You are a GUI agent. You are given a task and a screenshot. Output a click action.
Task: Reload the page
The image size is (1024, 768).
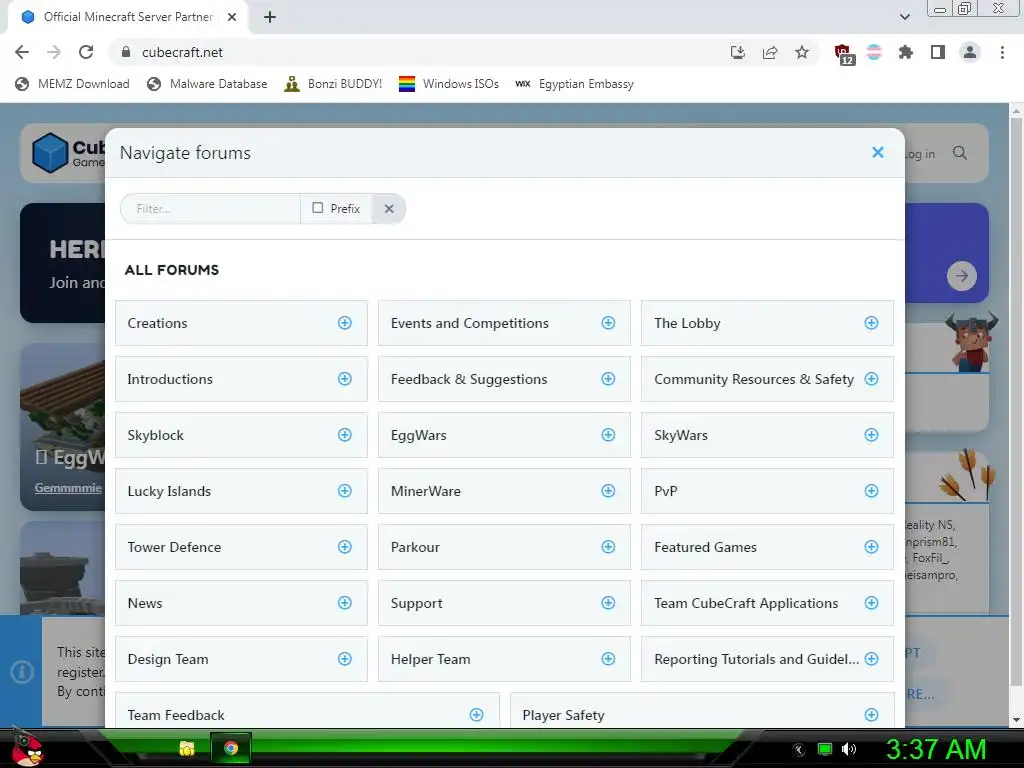(x=86, y=52)
